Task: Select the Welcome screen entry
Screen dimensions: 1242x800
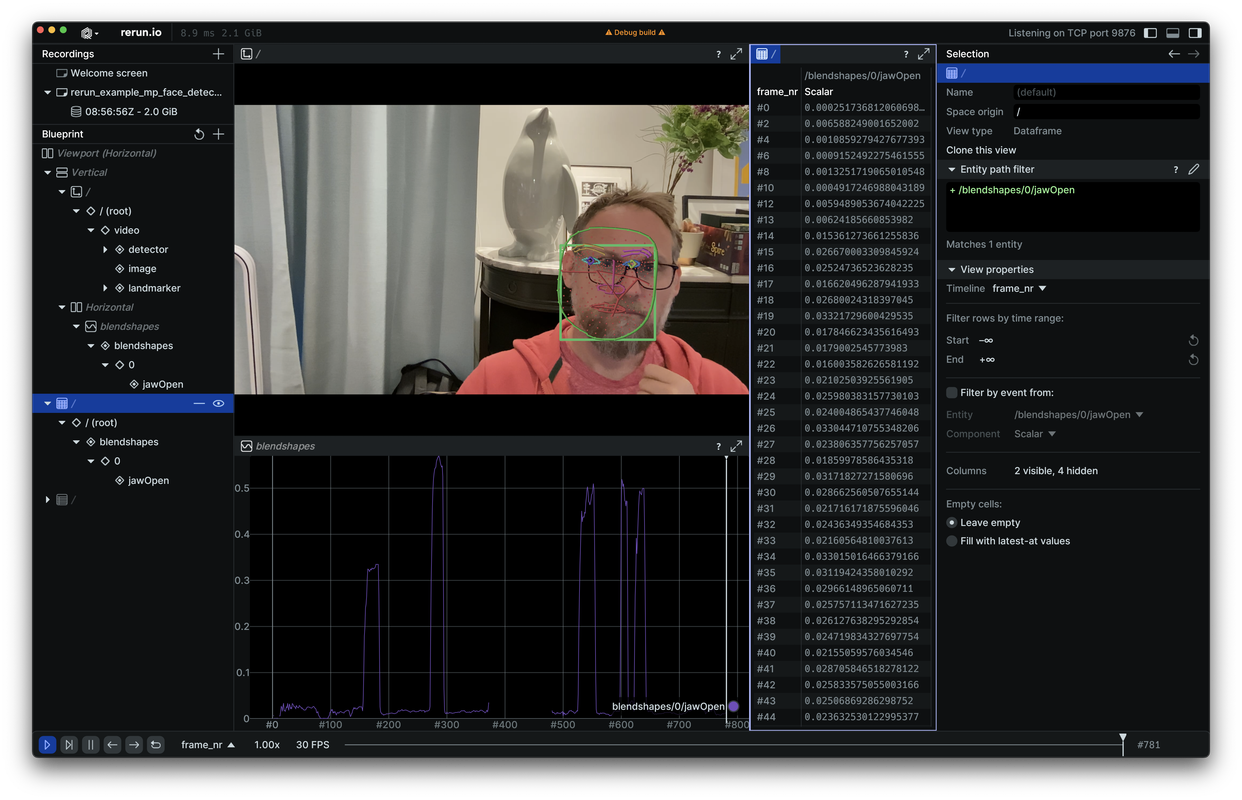Action: (109, 73)
